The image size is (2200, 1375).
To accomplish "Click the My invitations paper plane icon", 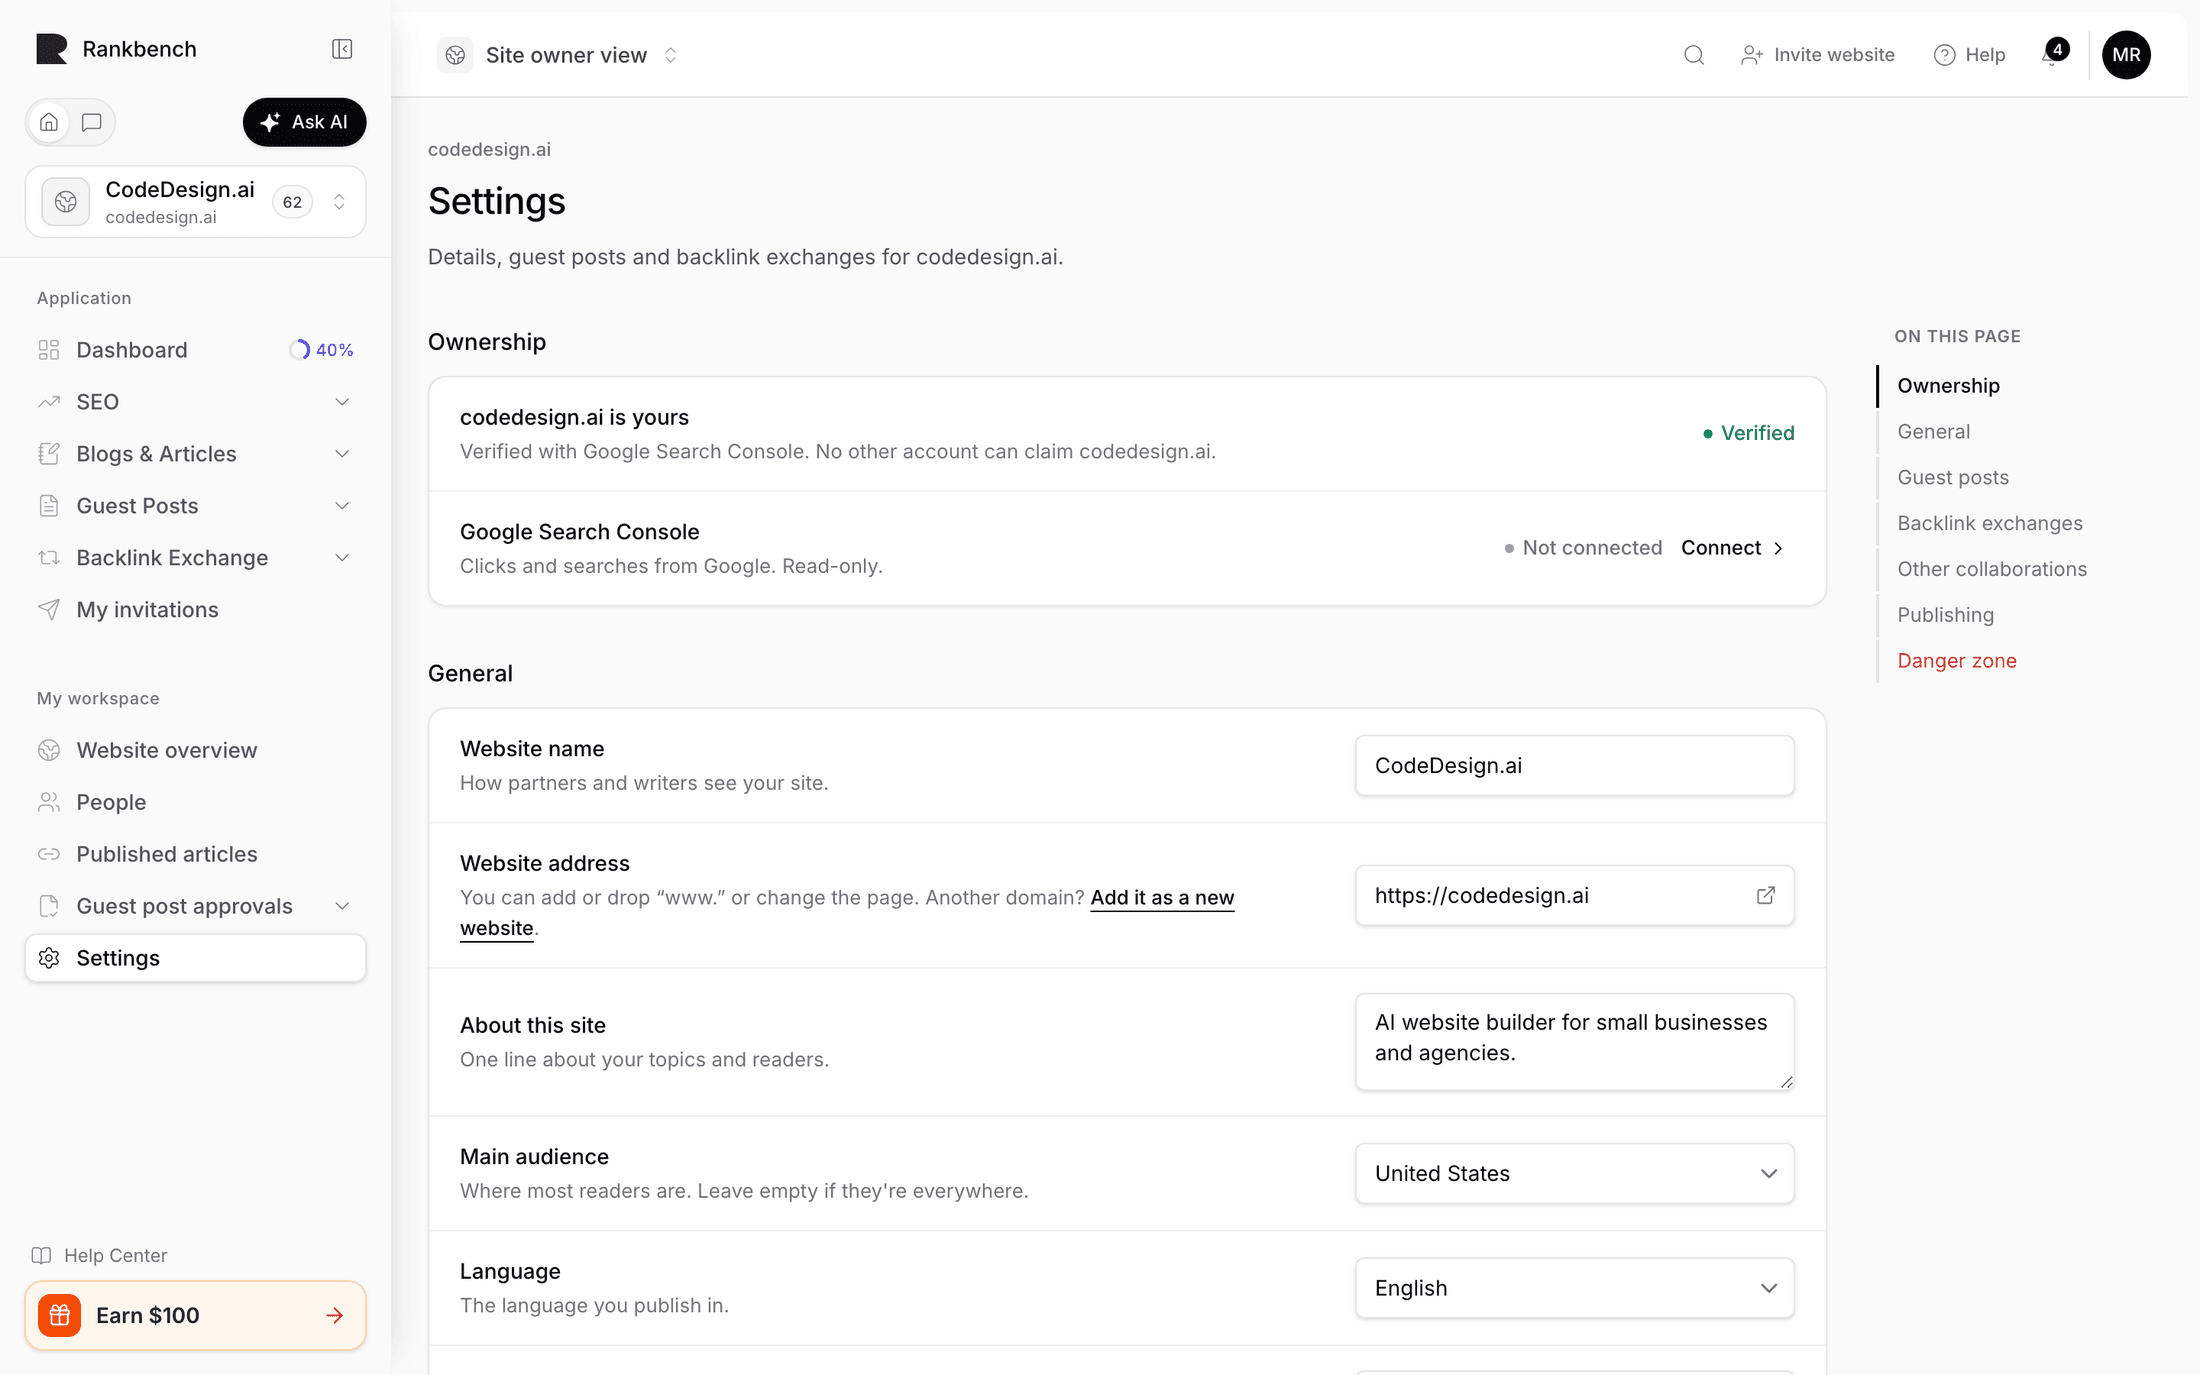I will pos(49,610).
